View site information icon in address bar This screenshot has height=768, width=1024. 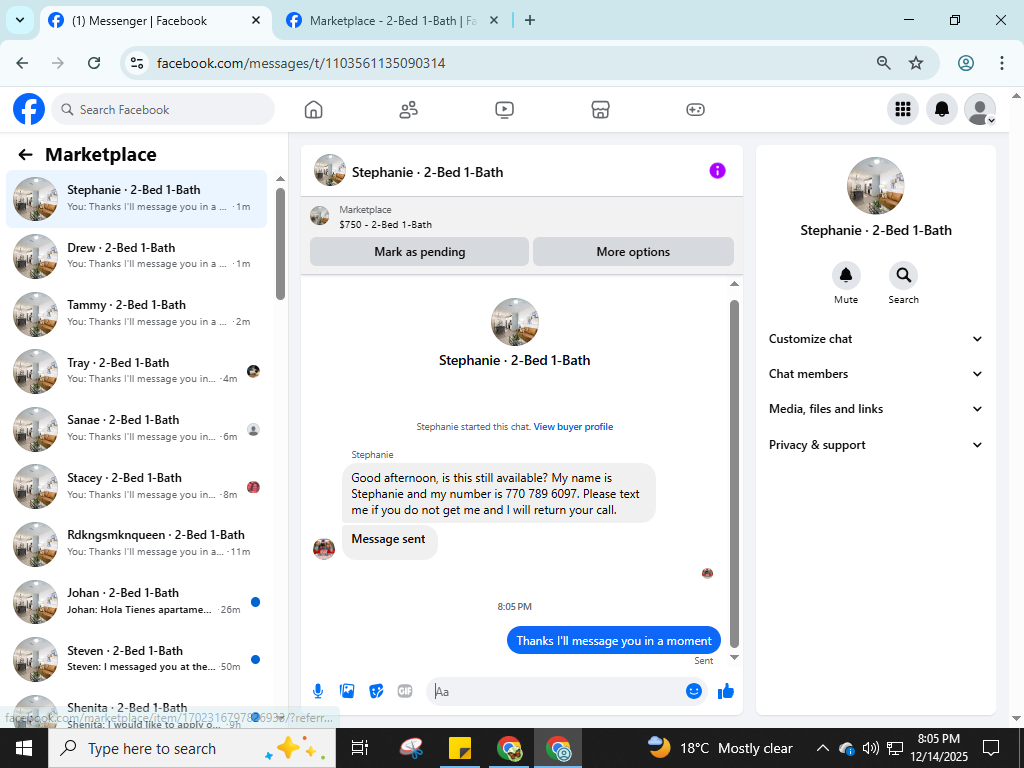pyautogui.click(x=136, y=63)
